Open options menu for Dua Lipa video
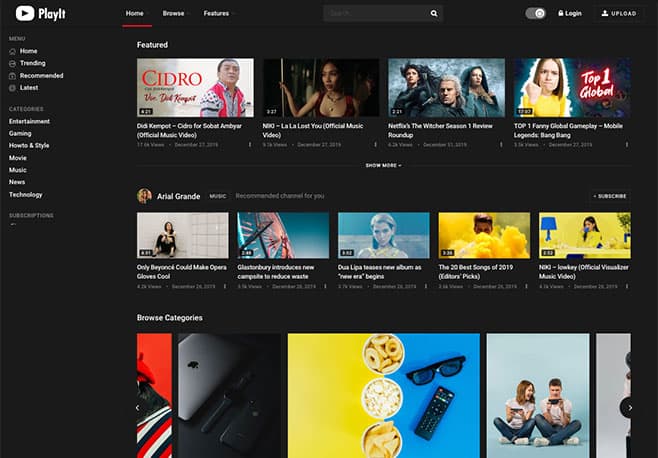 (426, 287)
